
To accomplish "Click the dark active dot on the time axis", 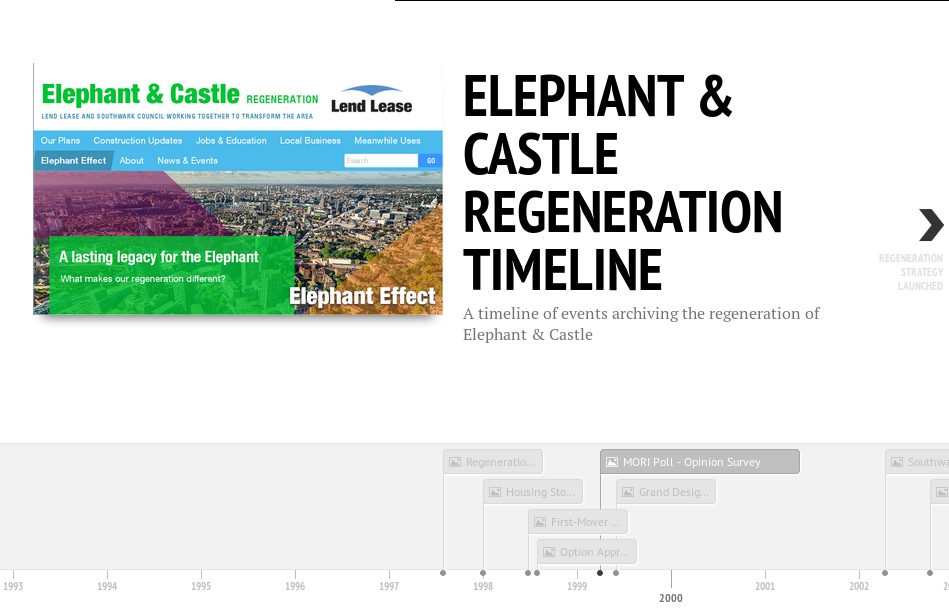I will 600,573.
